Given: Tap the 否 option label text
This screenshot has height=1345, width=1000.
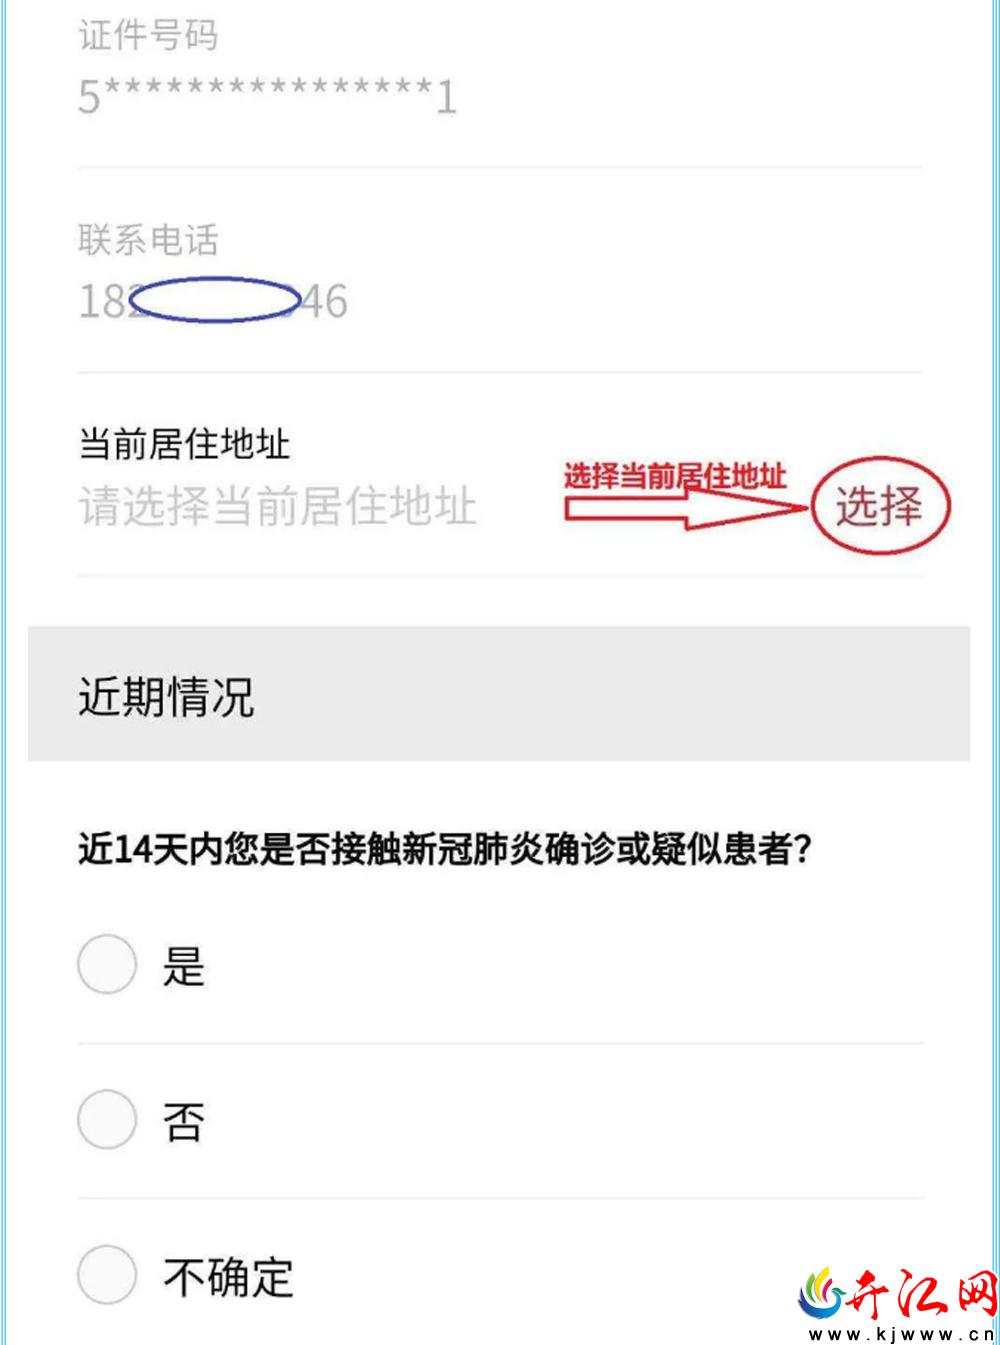Looking at the screenshot, I should click(184, 1121).
